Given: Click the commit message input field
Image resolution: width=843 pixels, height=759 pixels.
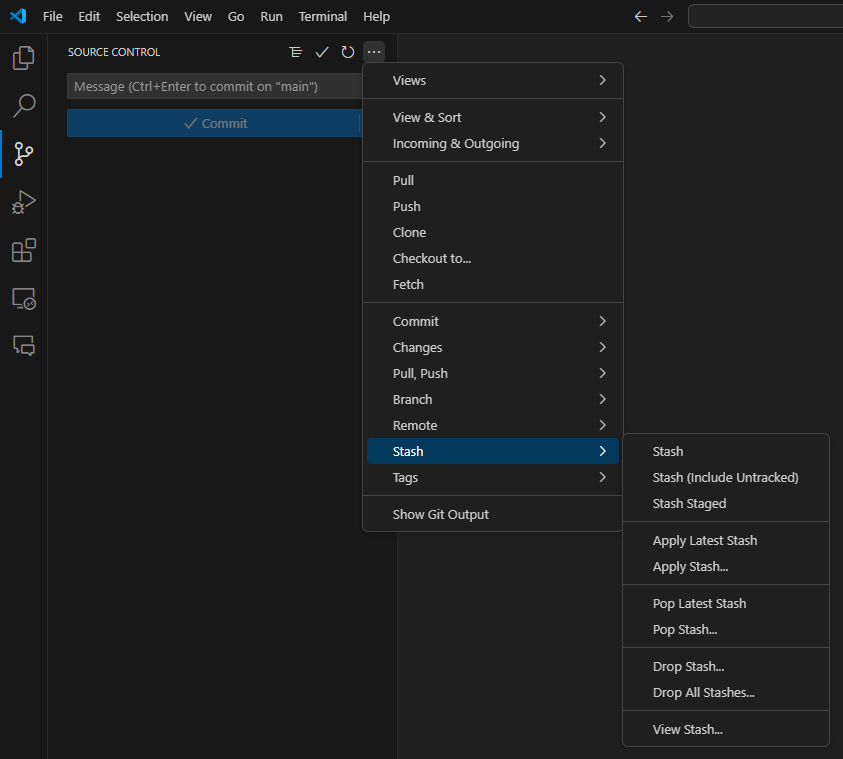Looking at the screenshot, I should 215,87.
